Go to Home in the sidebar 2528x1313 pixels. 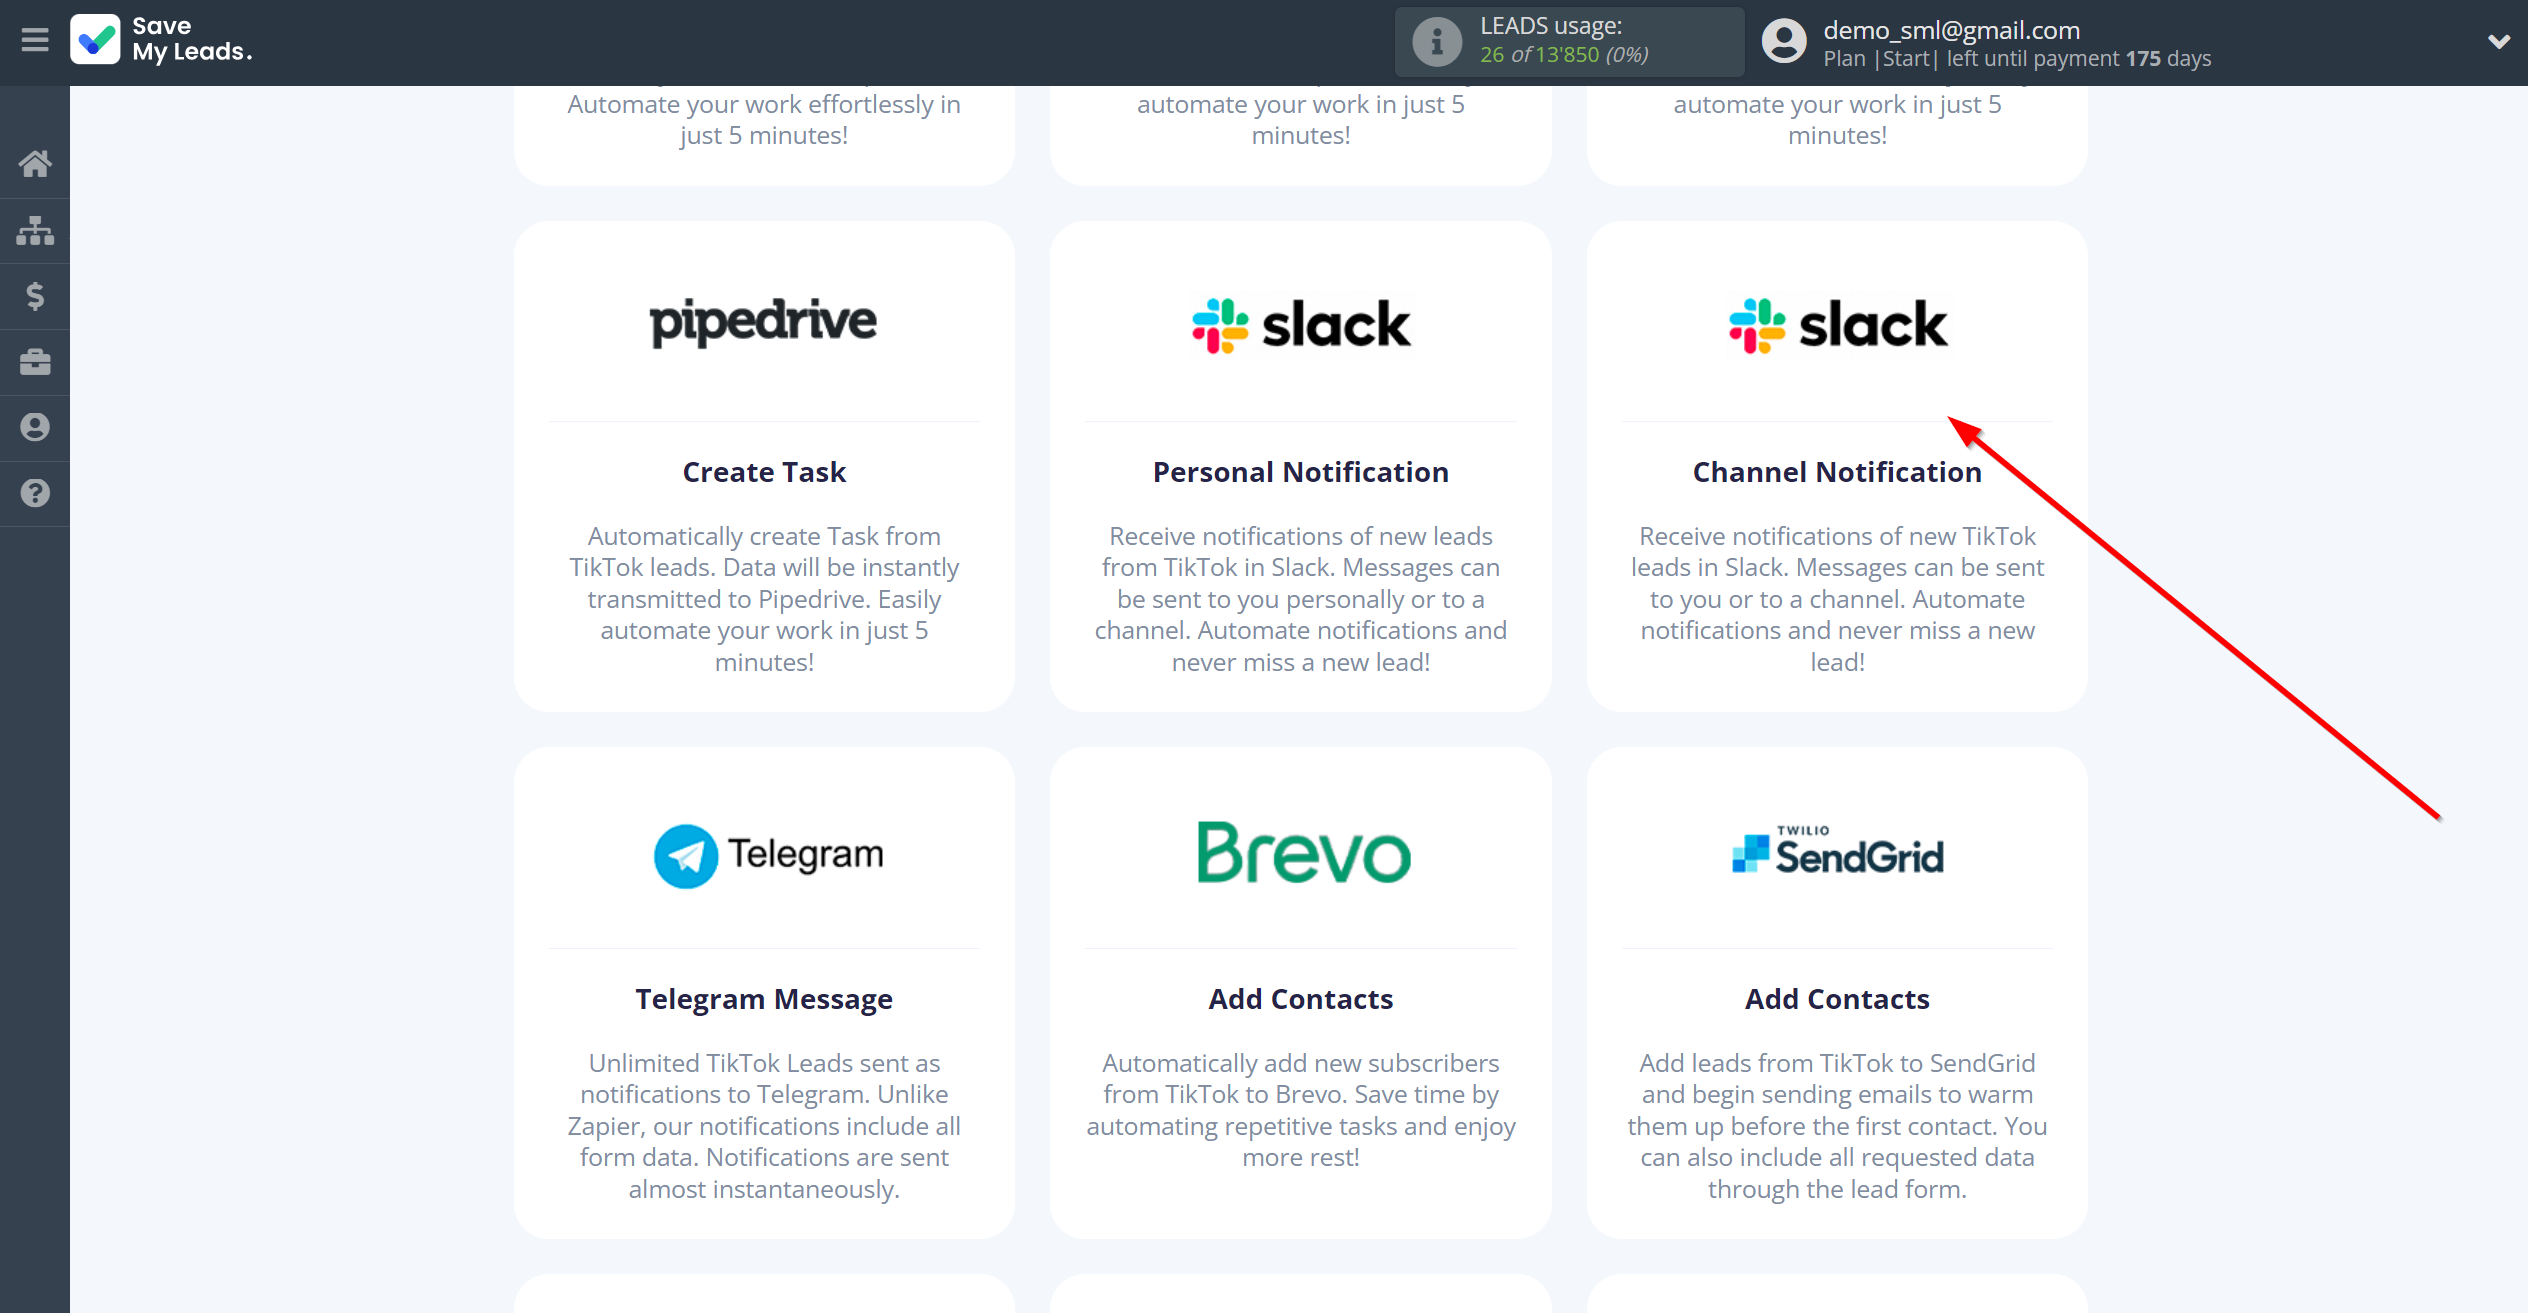35,164
